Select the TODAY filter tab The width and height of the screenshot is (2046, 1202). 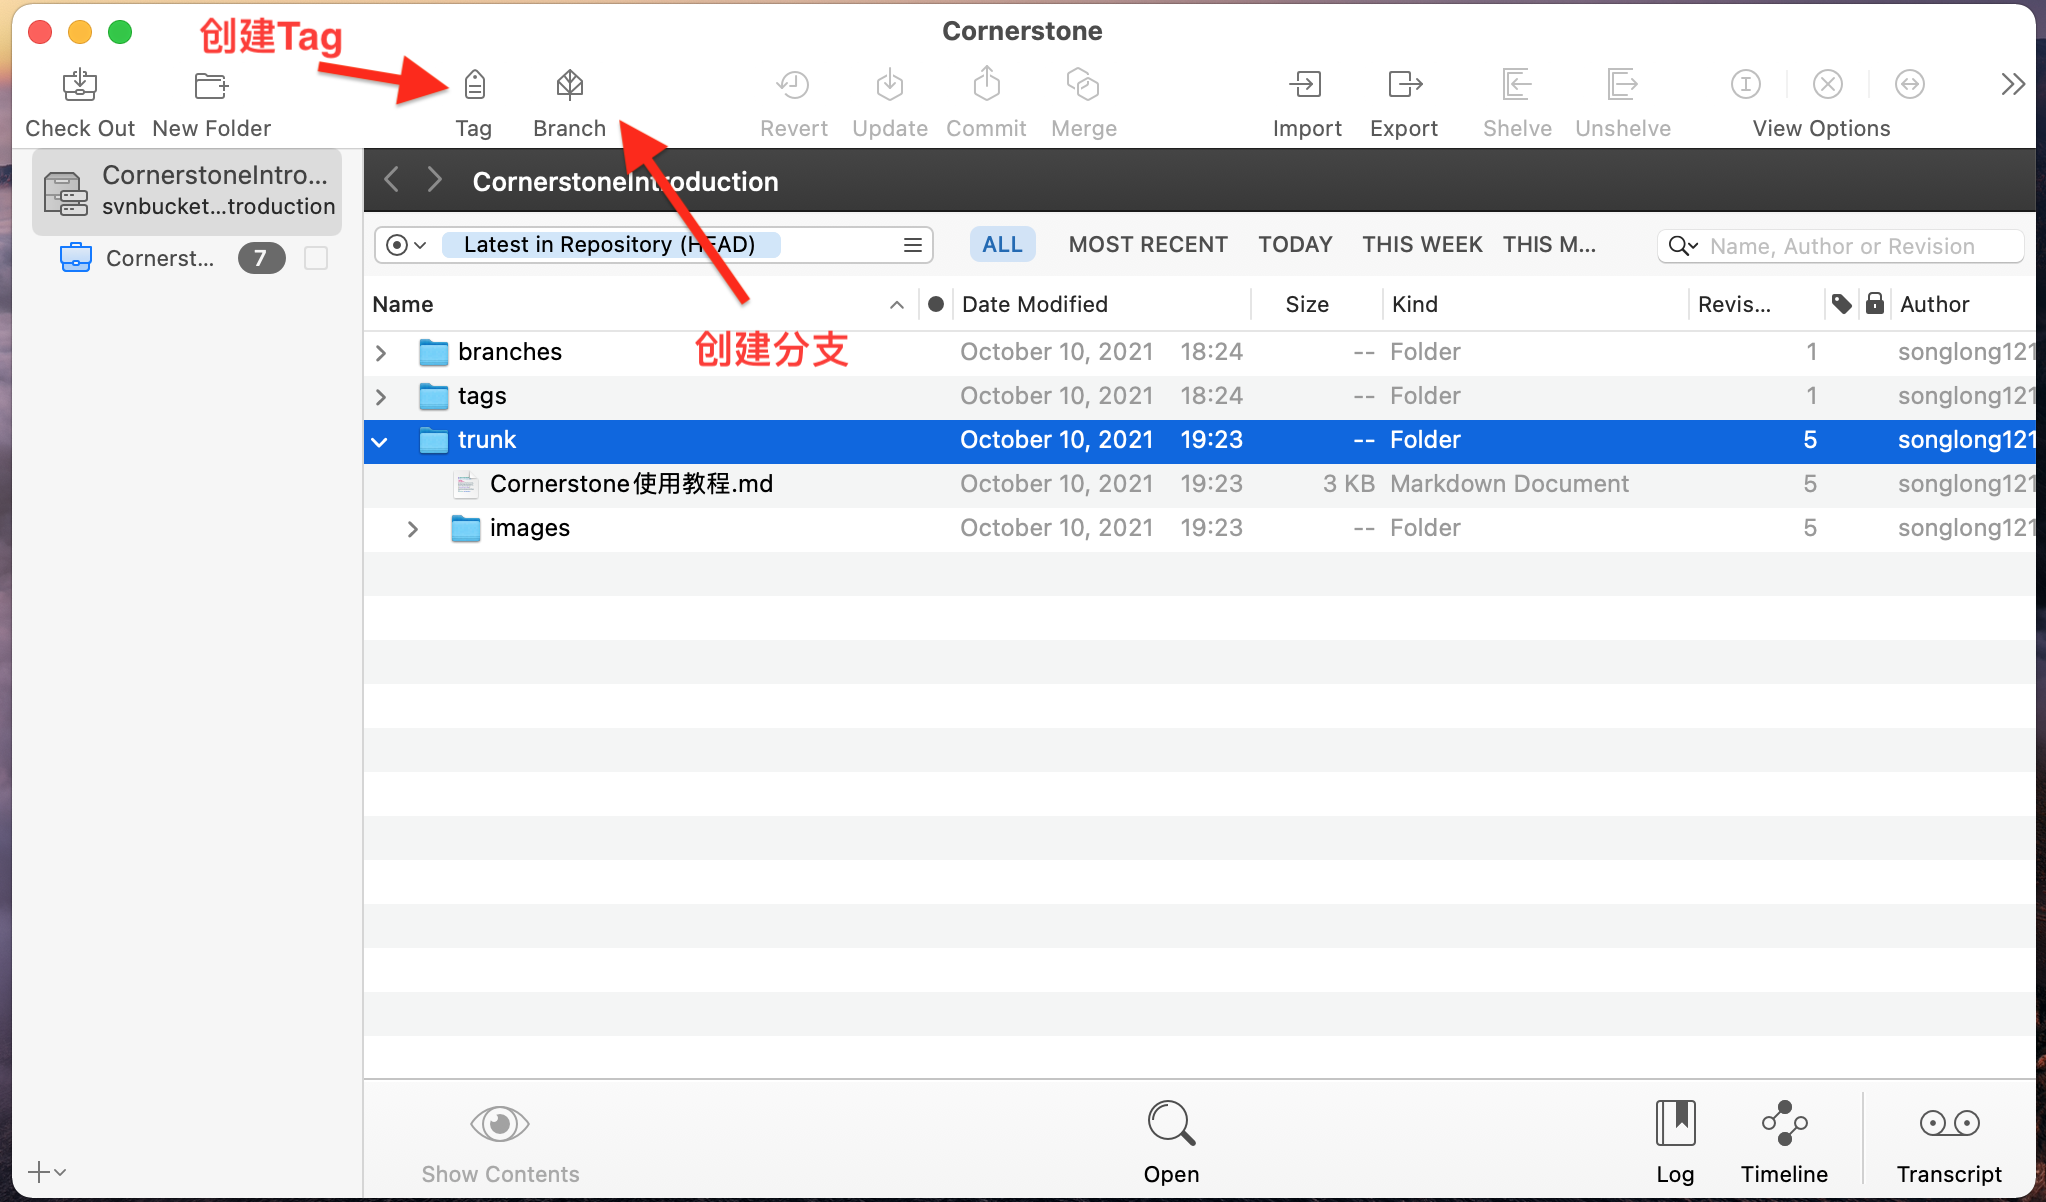coord(1295,245)
